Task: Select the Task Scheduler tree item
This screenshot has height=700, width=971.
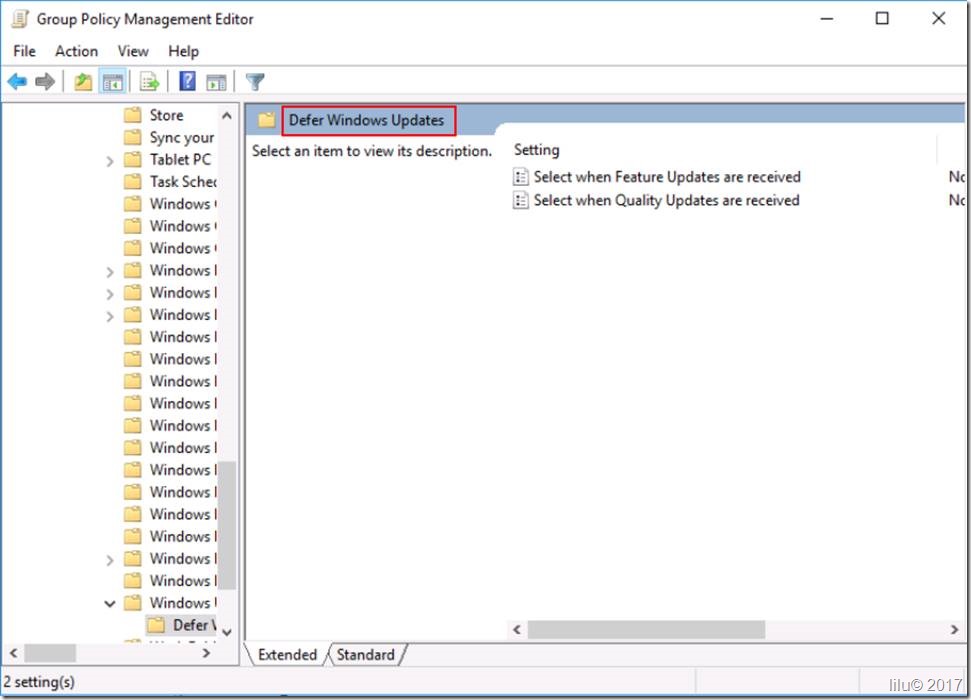Action: 183,182
